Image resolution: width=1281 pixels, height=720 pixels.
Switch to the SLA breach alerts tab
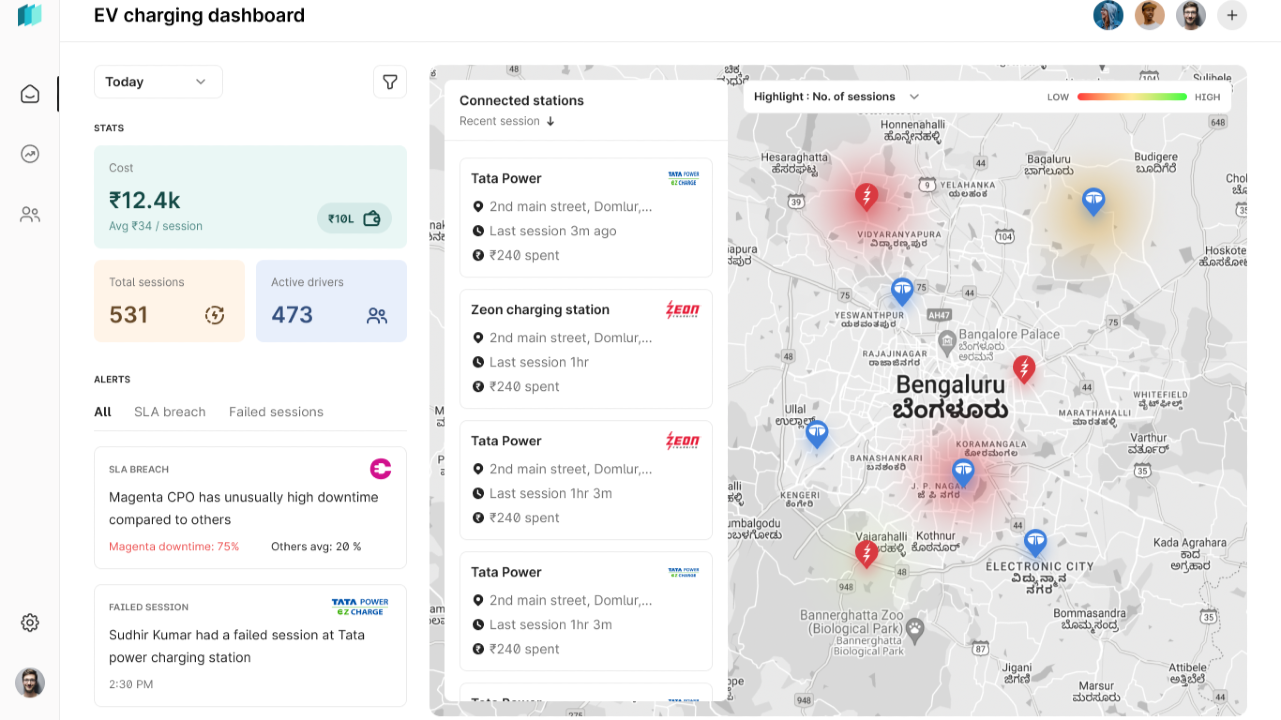coord(170,412)
